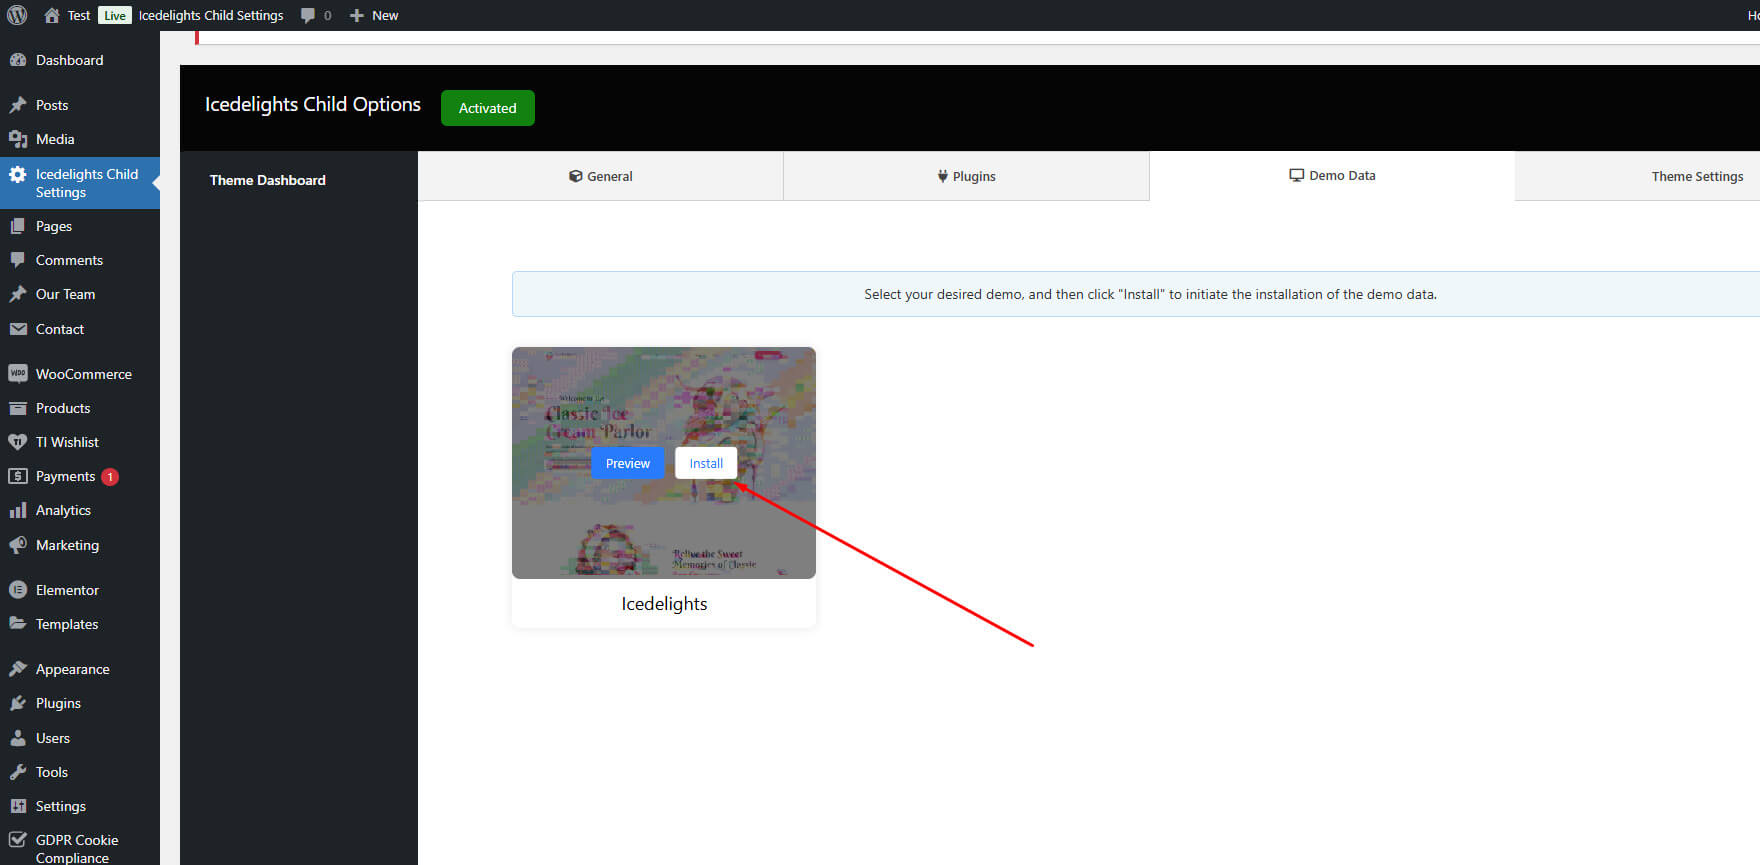Screen dimensions: 1760x865
Task: Open the Users menu label
Action: 53,738
